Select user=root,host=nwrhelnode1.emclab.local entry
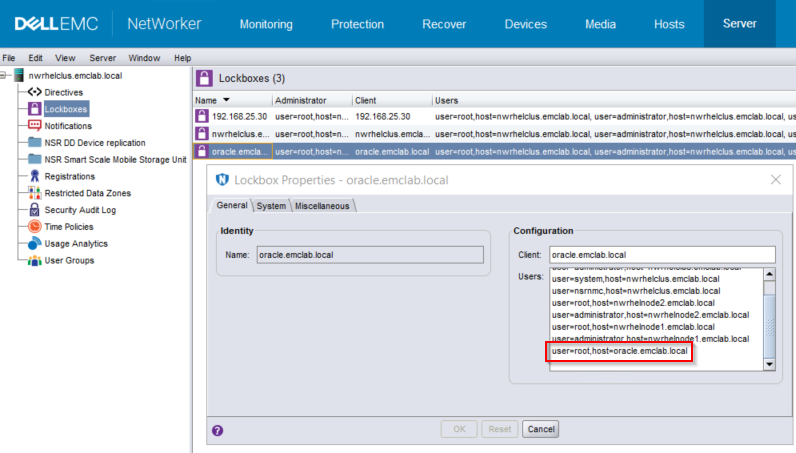The image size is (796, 453). tap(633, 327)
